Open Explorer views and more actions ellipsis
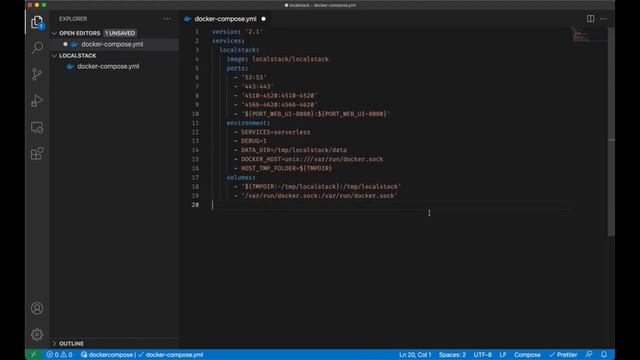Image resolution: width=640 pixels, height=360 pixels. coord(167,19)
